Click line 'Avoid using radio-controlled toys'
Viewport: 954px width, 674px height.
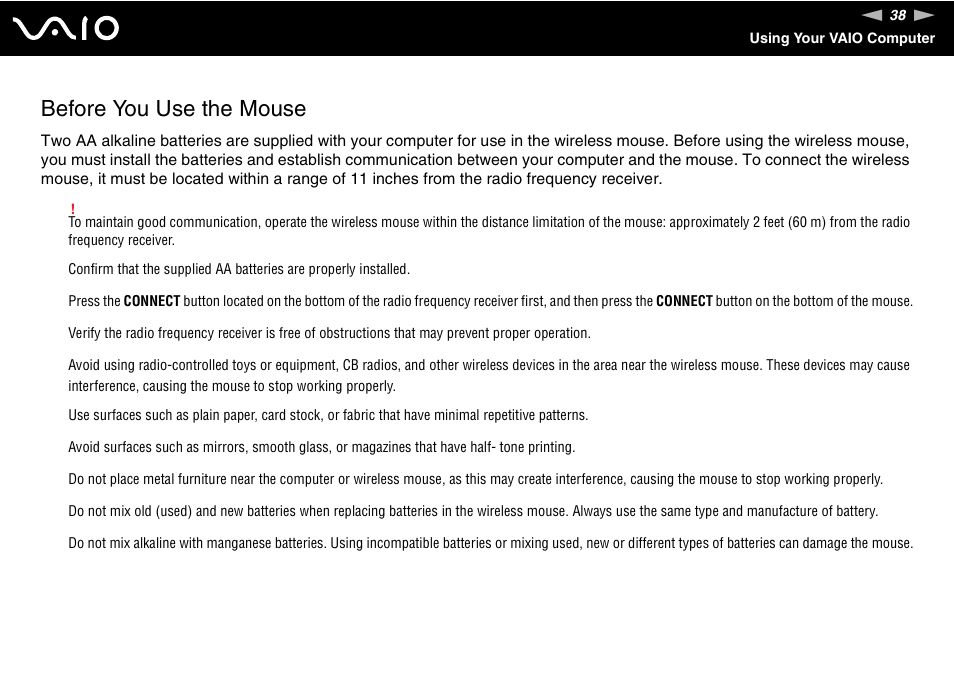tap(489, 375)
